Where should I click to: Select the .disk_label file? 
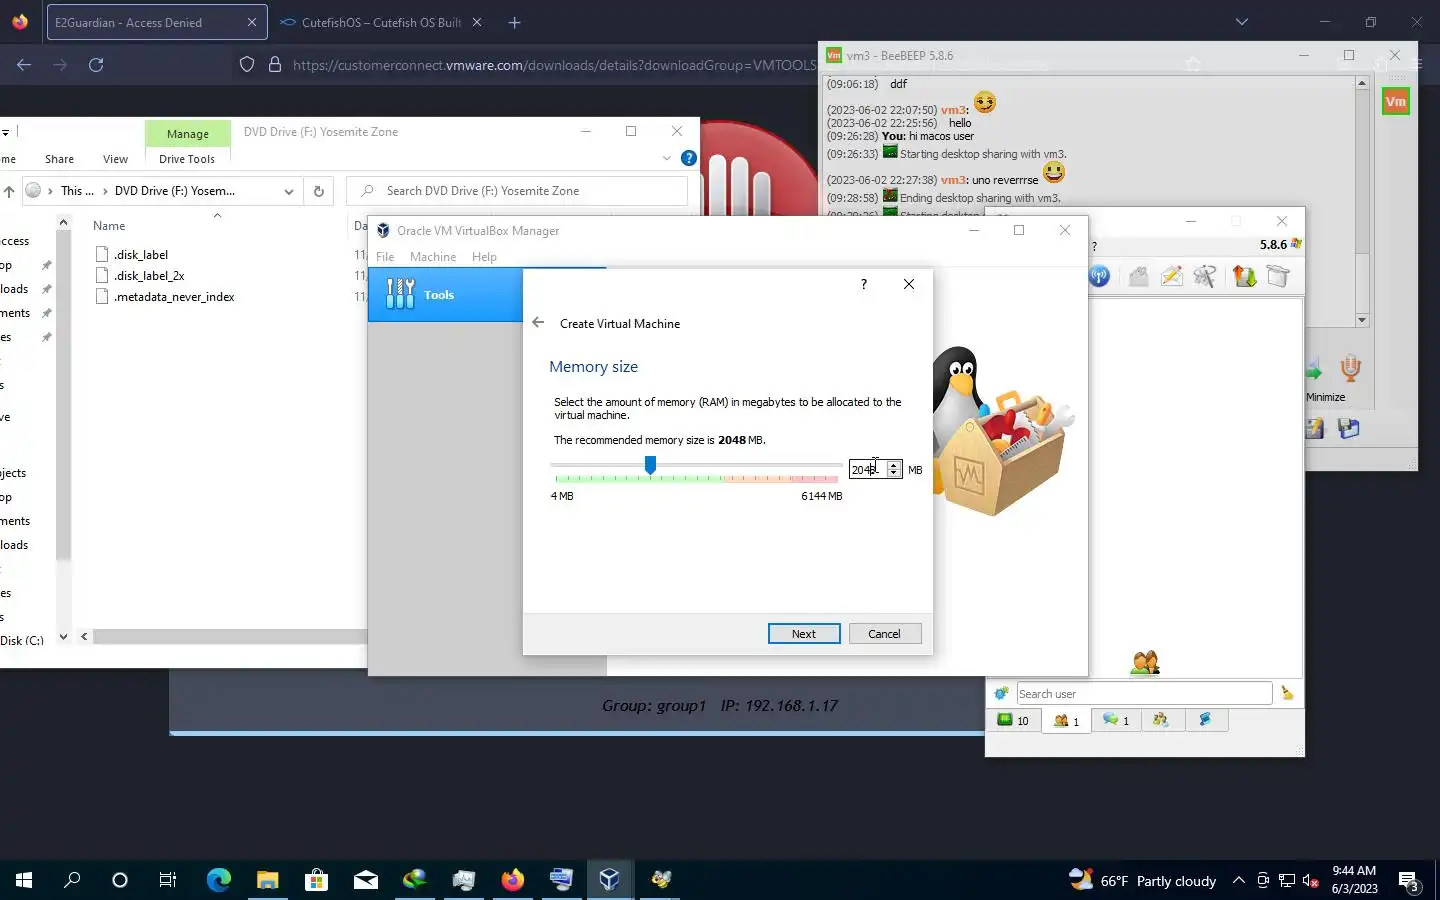coord(141,255)
